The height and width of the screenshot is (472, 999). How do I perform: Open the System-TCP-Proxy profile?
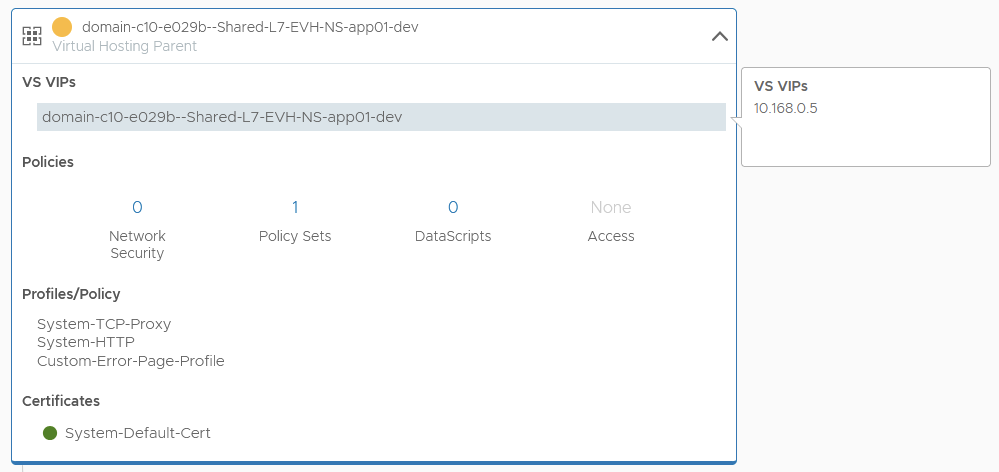coord(104,324)
